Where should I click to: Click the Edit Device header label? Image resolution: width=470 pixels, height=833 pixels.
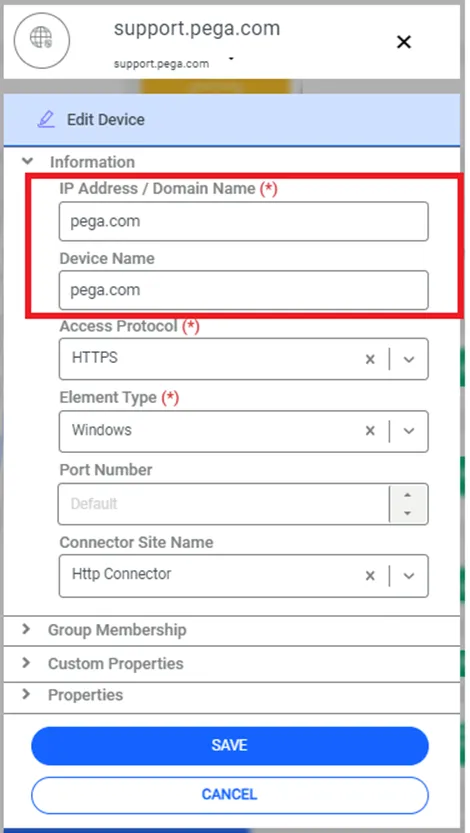click(x=106, y=120)
